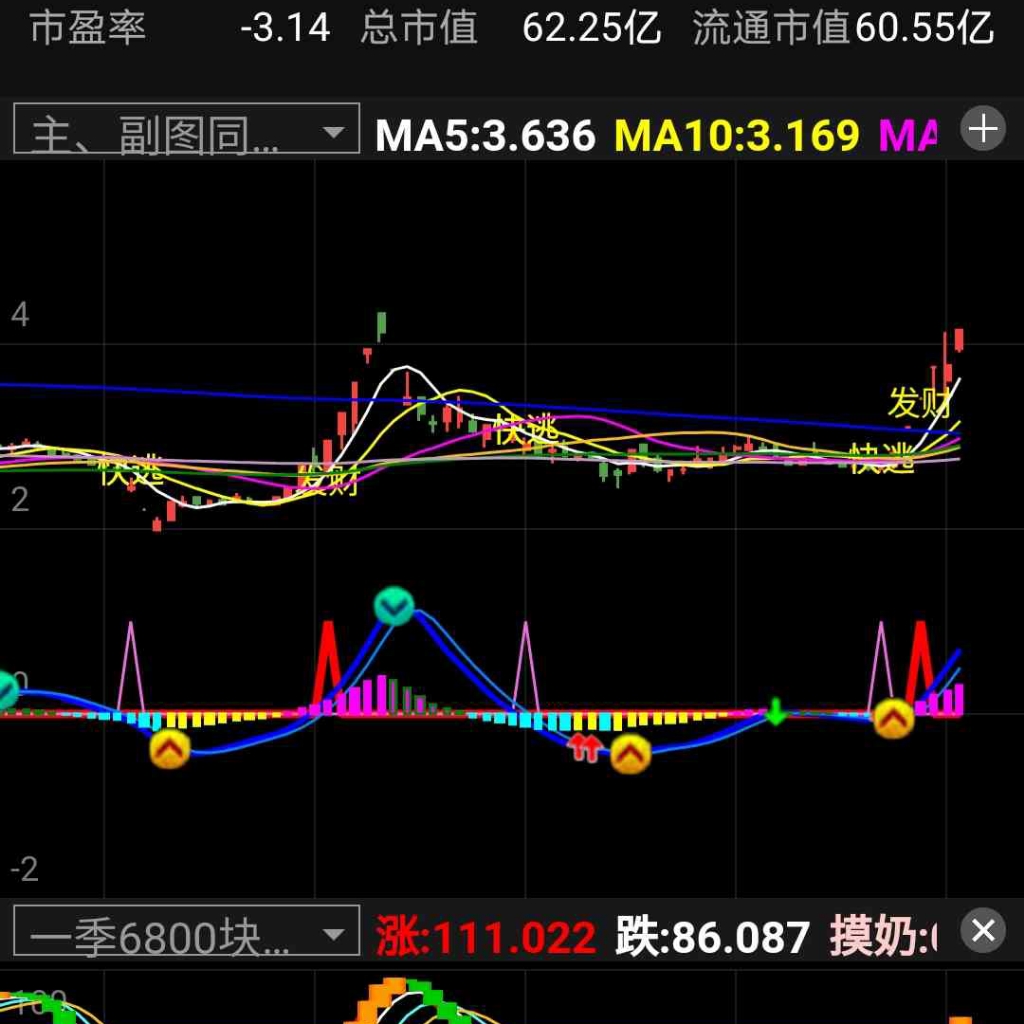
Task: Click the green down arrow on the zero line
Action: (x=775, y=712)
